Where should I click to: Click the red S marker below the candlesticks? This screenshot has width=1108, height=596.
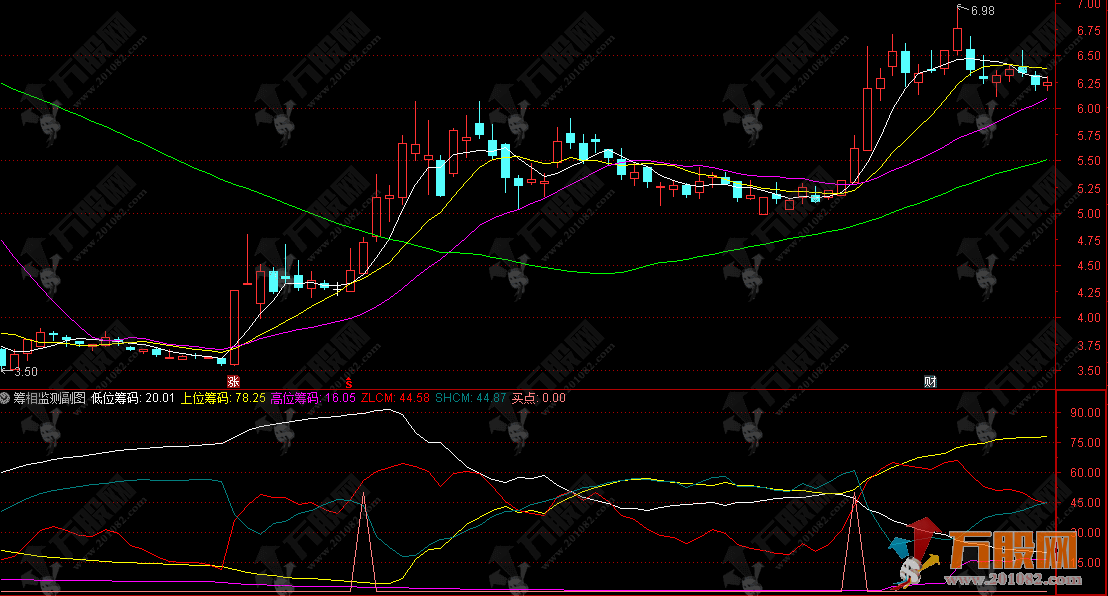pyautogui.click(x=349, y=381)
